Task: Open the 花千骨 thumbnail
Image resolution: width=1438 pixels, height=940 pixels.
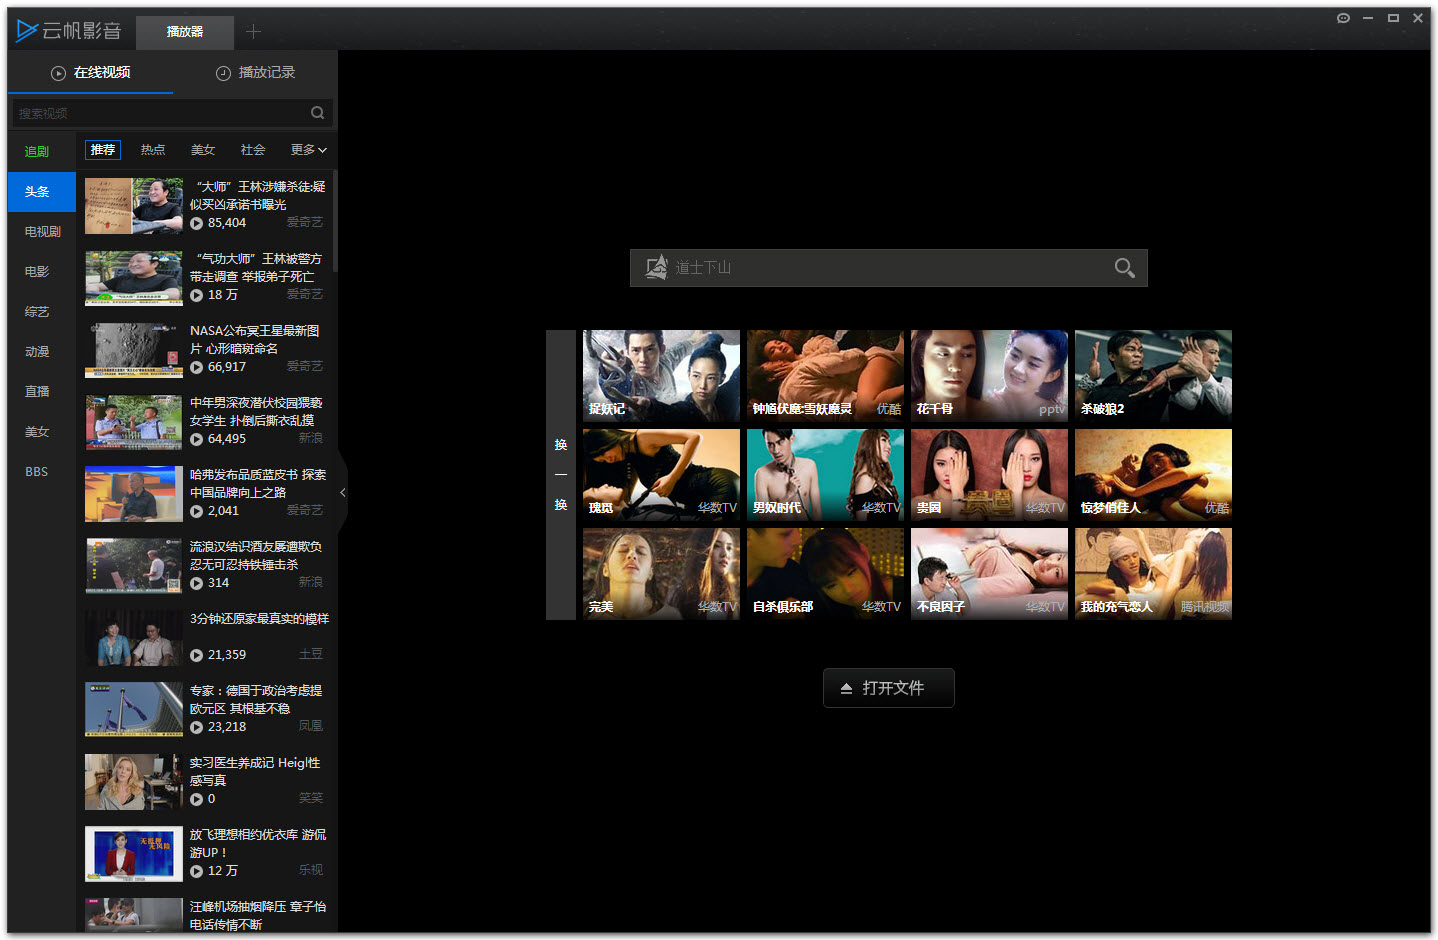Action: click(x=990, y=376)
